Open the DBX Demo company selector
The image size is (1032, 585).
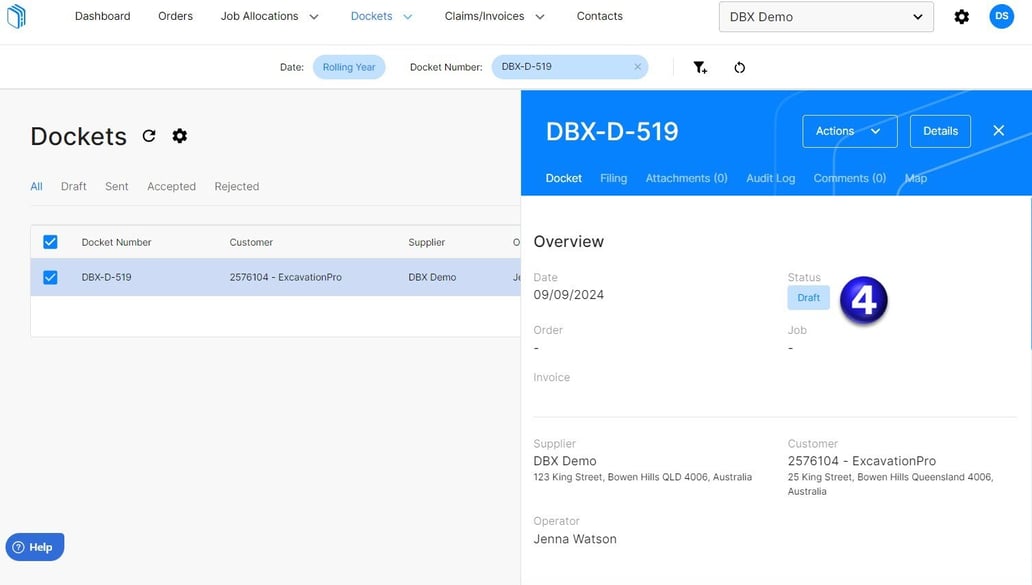[826, 16]
